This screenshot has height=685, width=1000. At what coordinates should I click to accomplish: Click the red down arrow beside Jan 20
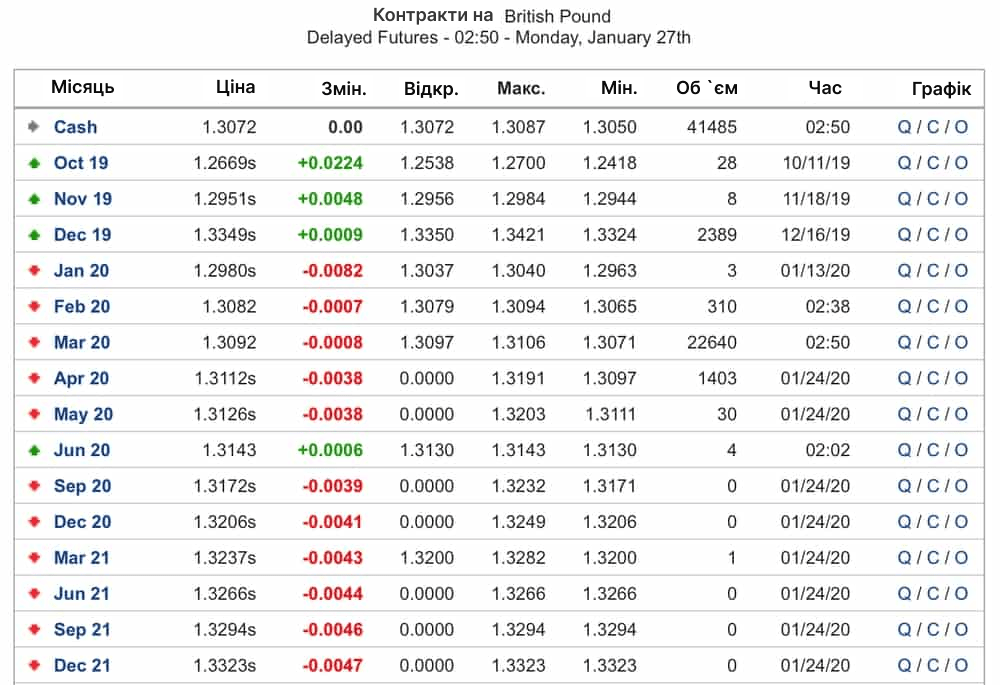[x=34, y=270]
